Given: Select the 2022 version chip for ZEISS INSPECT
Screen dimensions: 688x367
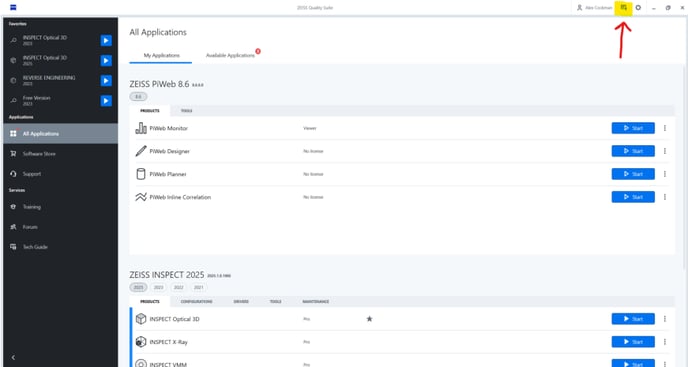Looking at the screenshot, I should (179, 288).
